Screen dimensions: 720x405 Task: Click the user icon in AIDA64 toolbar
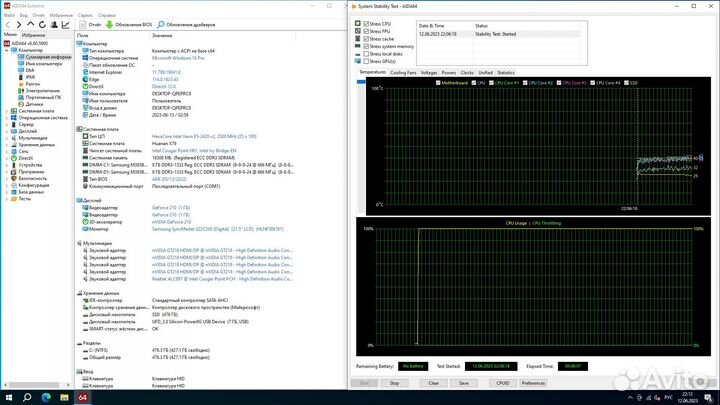pyautogui.click(x=54, y=25)
